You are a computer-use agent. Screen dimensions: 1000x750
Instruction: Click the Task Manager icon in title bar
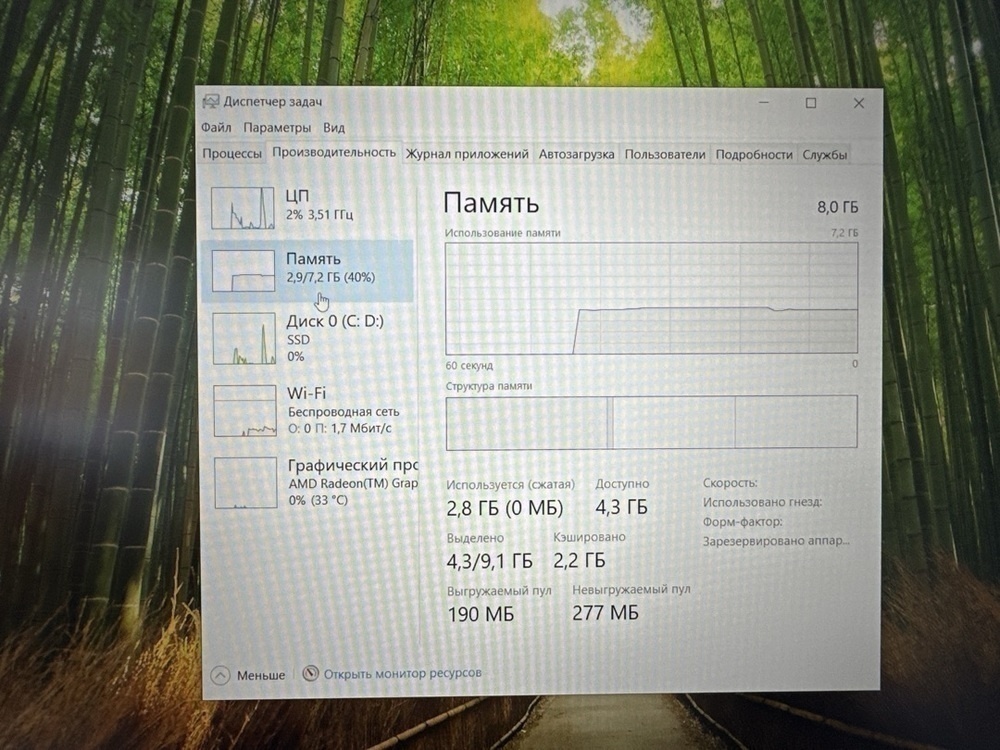point(211,101)
